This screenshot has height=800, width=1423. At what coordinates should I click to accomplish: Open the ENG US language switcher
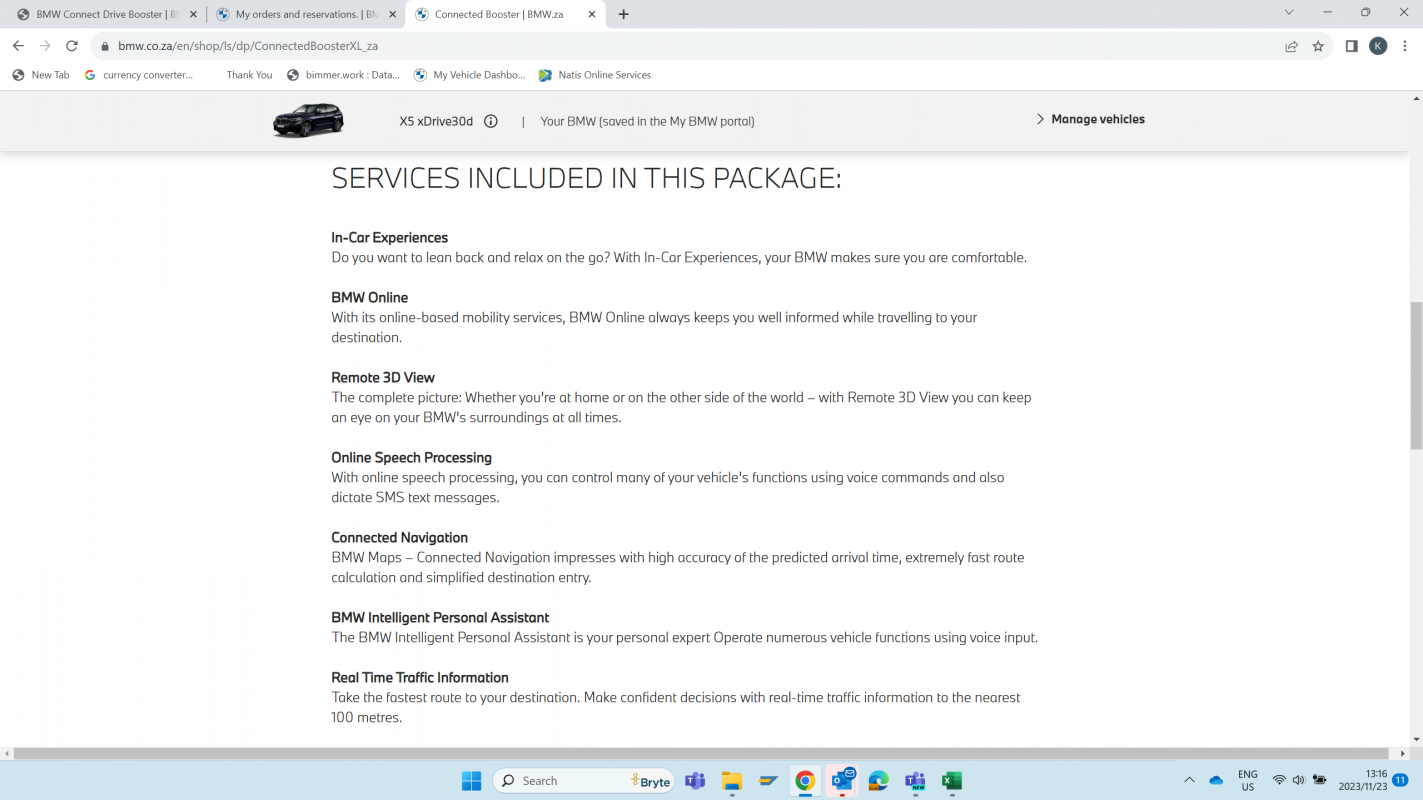(x=1247, y=780)
